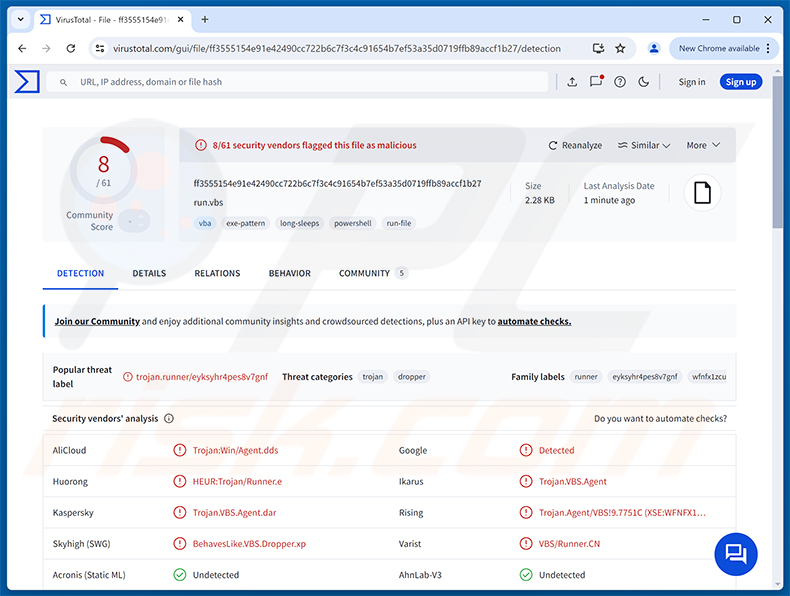Toggle the Community Score vote control

point(135,221)
